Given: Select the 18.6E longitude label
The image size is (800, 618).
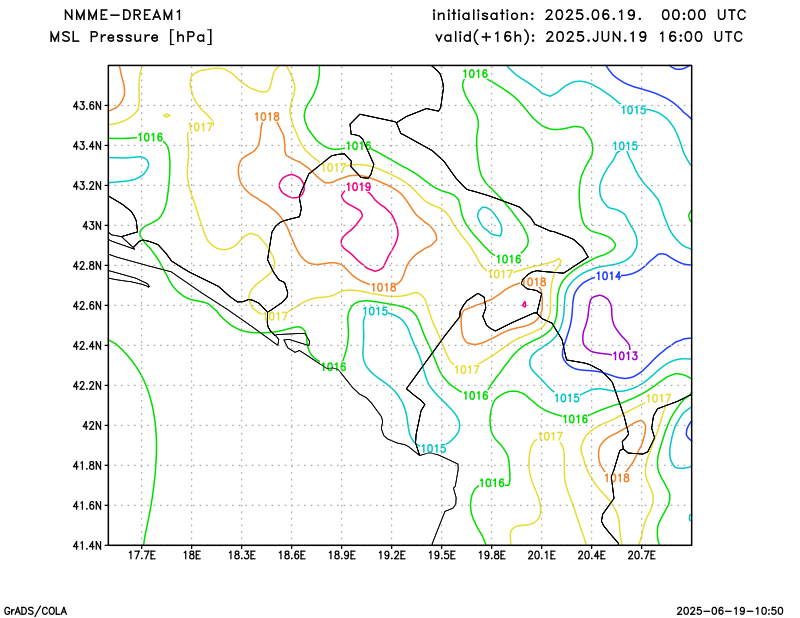Looking at the screenshot, I should pos(291,555).
